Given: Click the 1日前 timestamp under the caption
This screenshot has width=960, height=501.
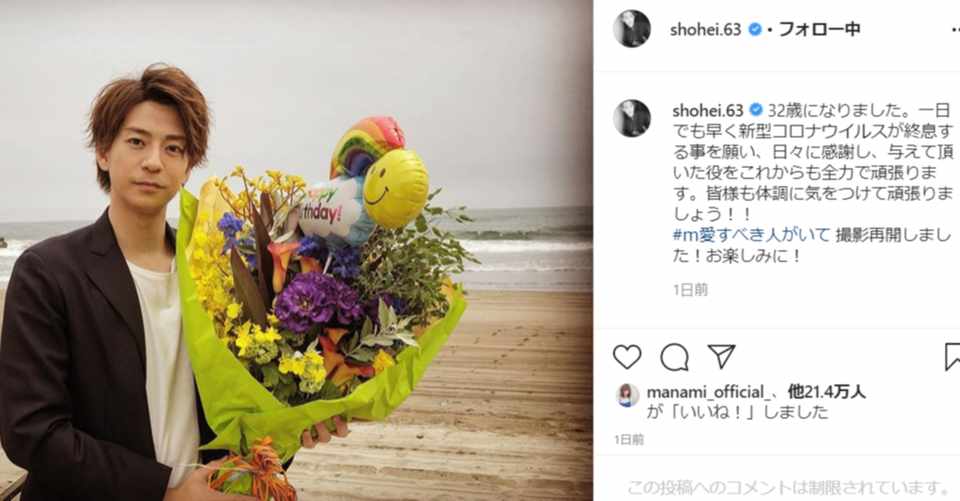Looking at the screenshot, I should [x=691, y=290].
